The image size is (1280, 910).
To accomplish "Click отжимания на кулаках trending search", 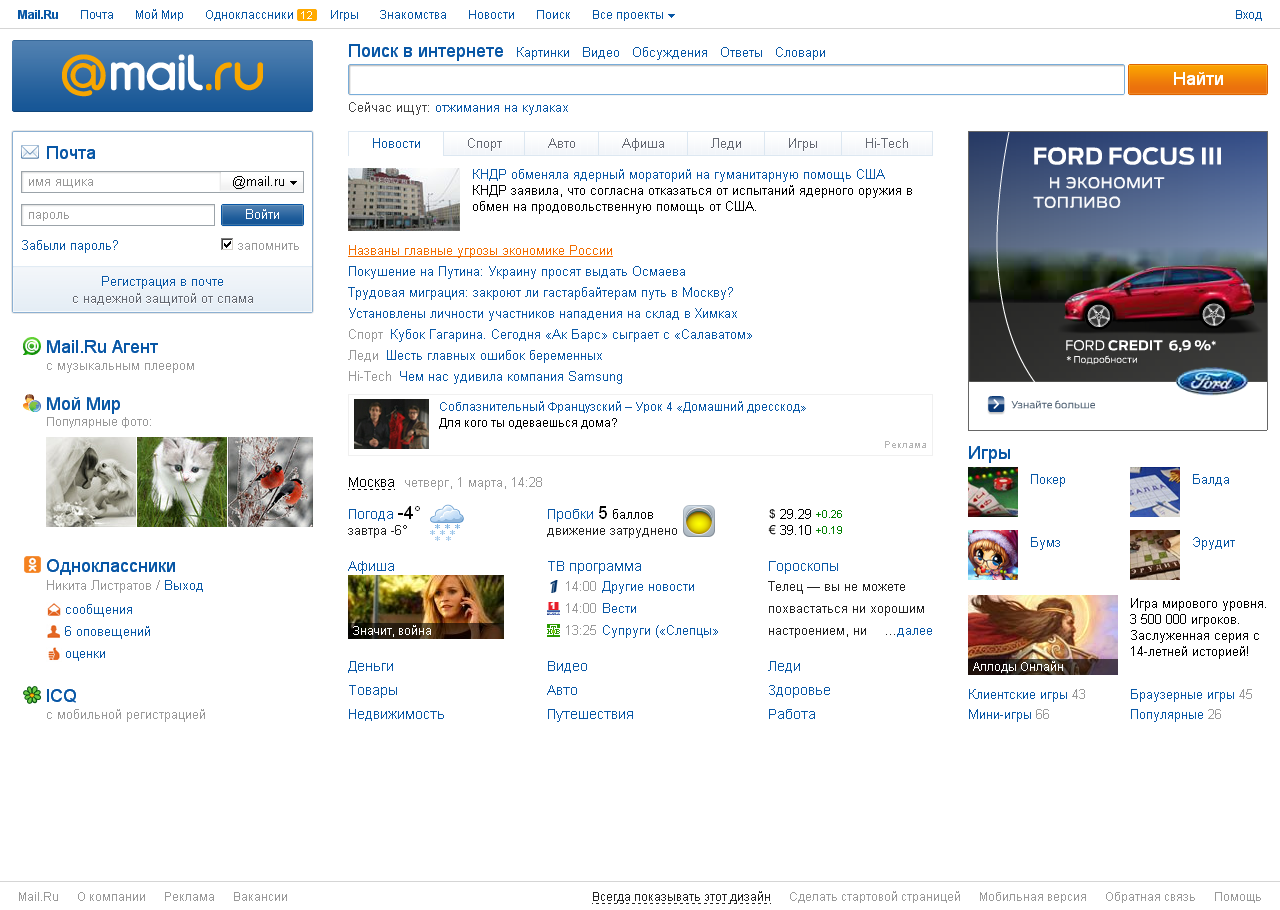I will [501, 107].
